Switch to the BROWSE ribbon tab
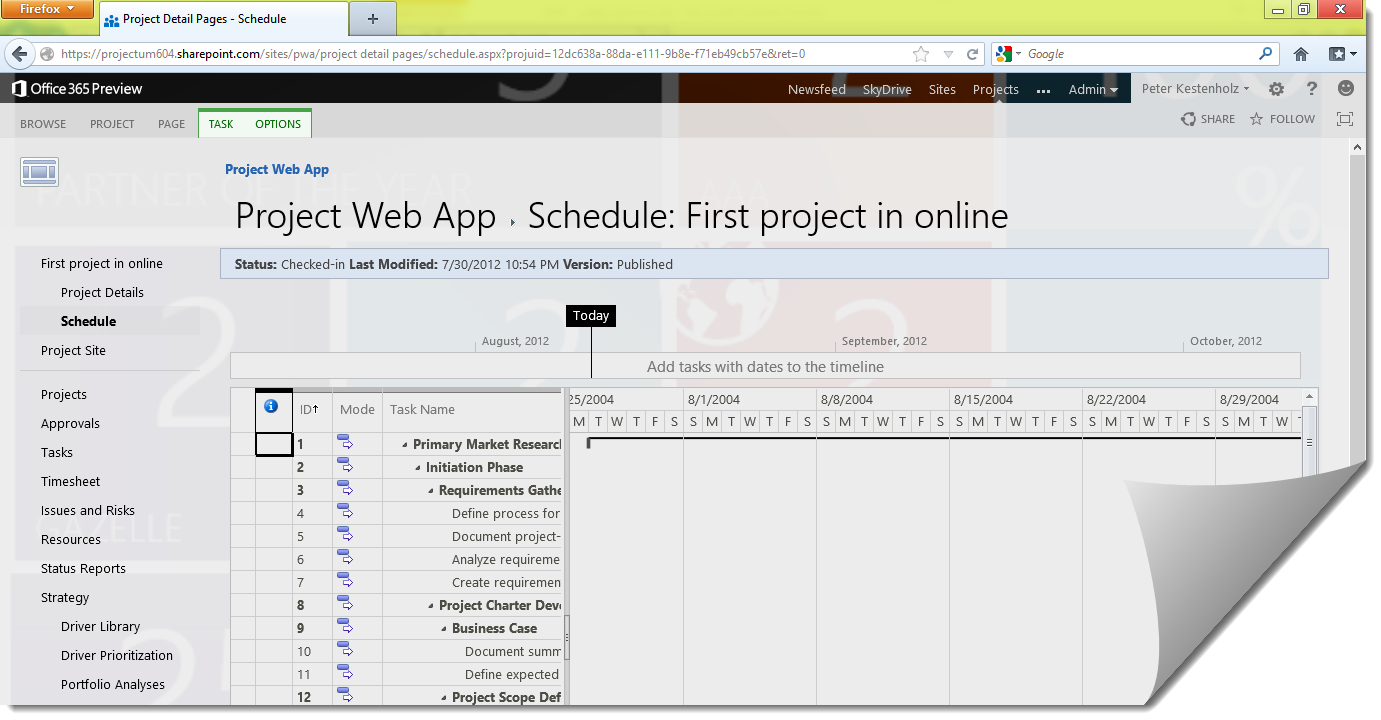Image resolution: width=1381 pixels, height=720 pixels. click(43, 124)
